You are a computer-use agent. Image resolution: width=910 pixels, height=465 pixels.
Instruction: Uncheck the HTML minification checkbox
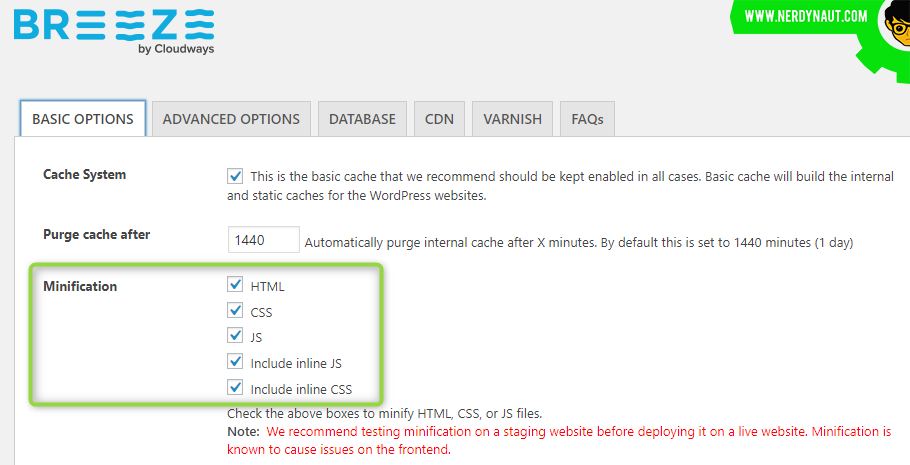tap(235, 284)
